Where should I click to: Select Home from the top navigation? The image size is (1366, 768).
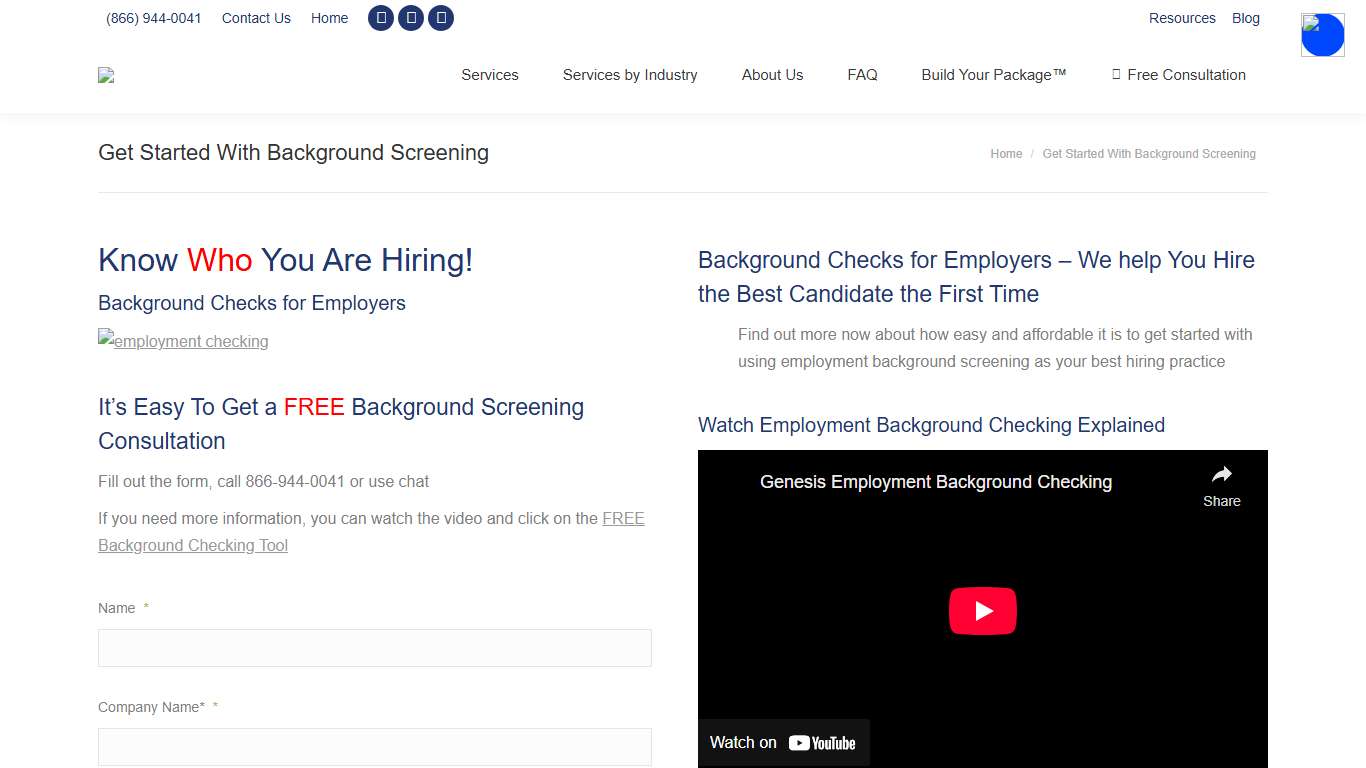(329, 17)
